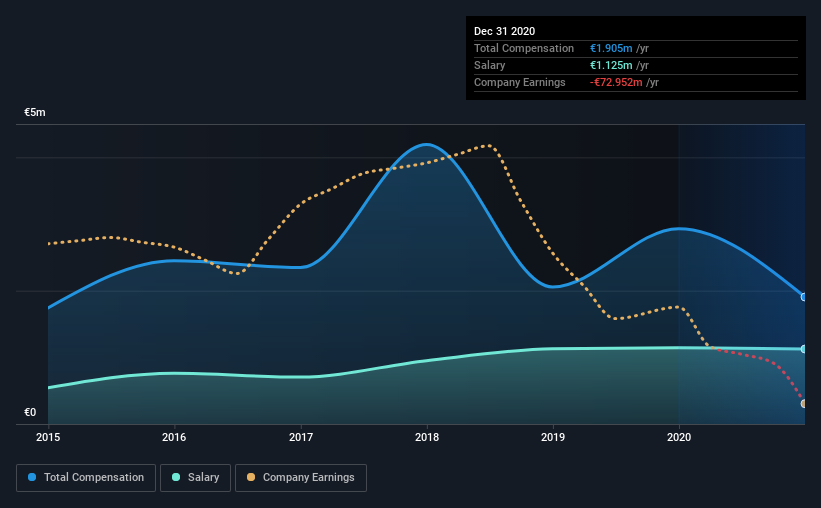821x508 pixels.
Task: Click the 2018 x-axis label
Action: pyautogui.click(x=427, y=437)
